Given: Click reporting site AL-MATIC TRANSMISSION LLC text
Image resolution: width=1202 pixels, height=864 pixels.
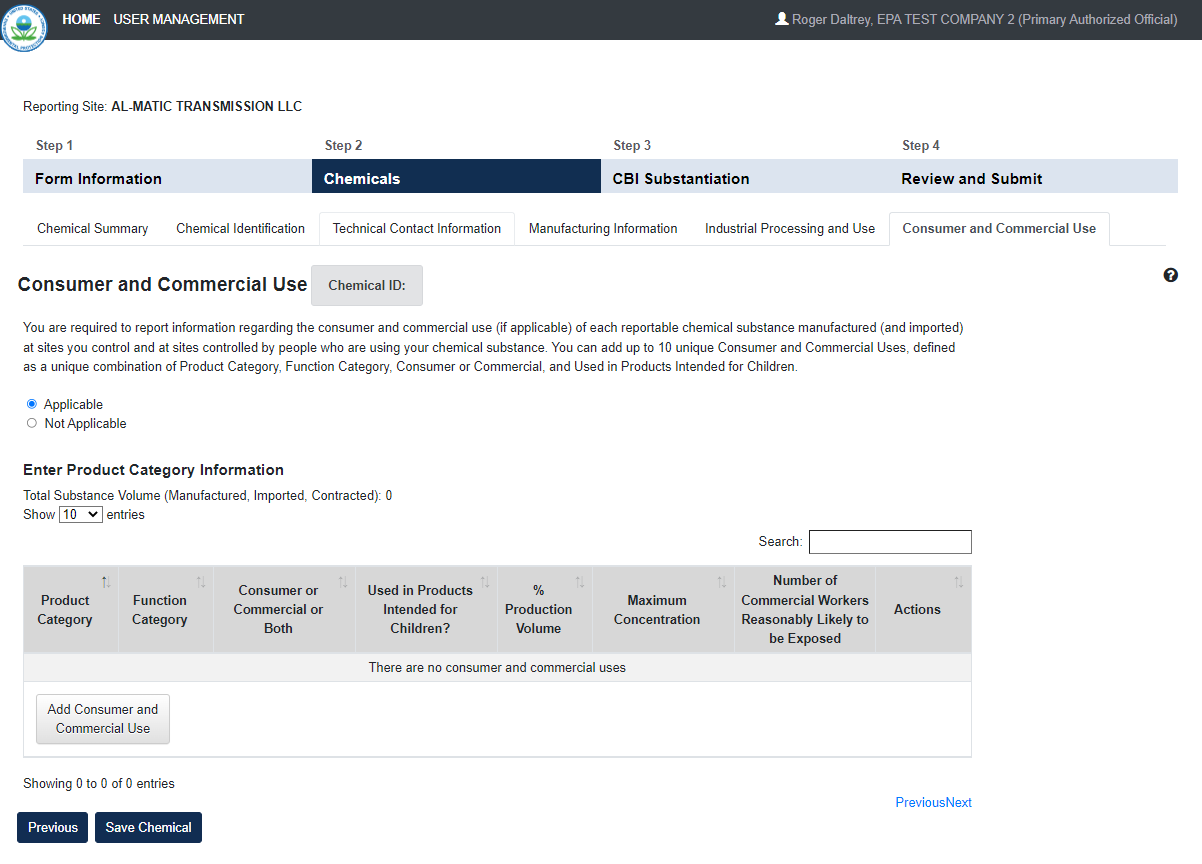Looking at the screenshot, I should point(206,106).
